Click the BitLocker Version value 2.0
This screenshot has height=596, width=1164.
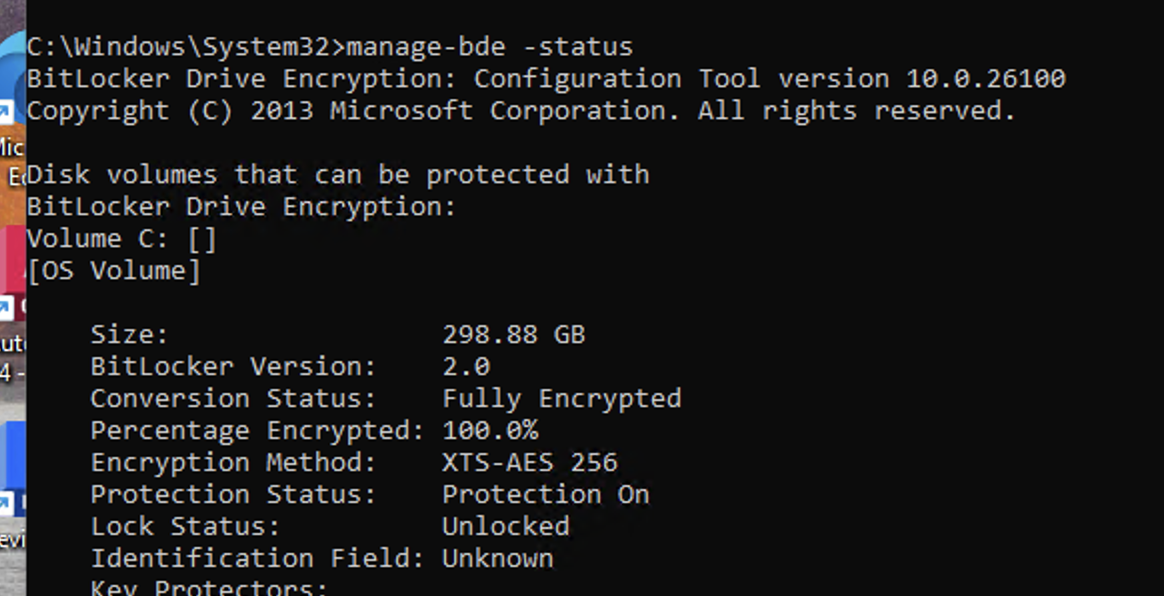[x=466, y=367]
